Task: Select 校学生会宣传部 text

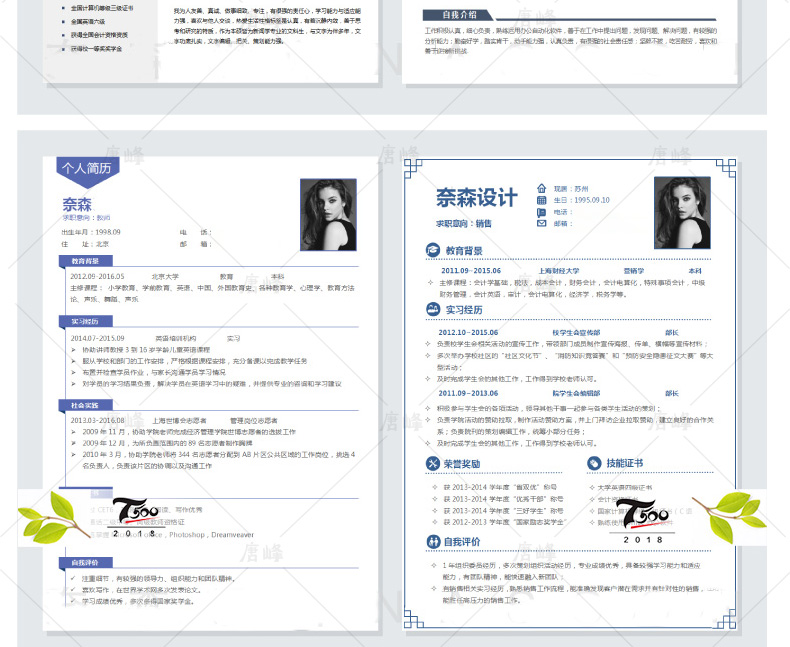Action: (576, 333)
